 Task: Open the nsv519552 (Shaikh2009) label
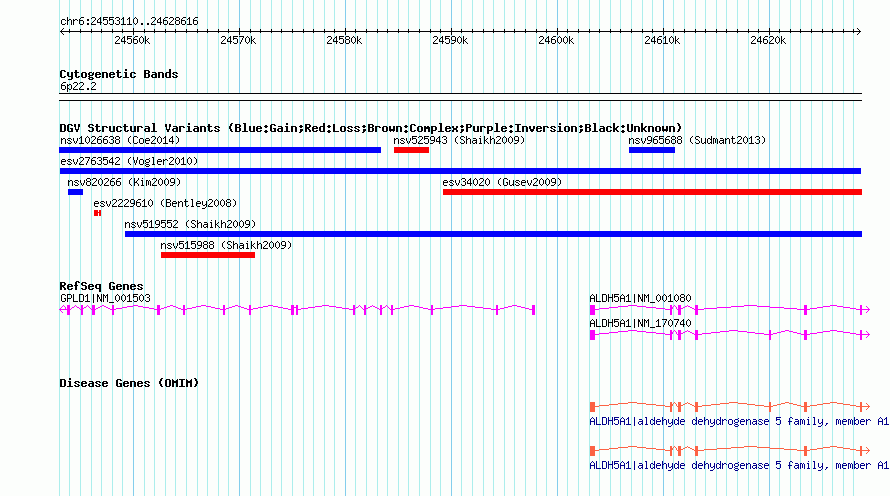[190, 224]
